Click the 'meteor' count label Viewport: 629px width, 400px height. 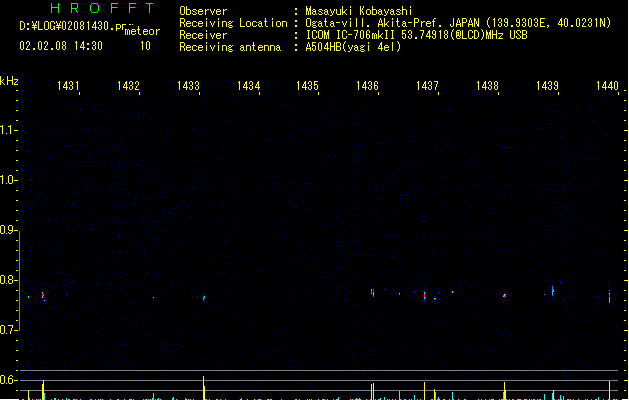click(142, 31)
